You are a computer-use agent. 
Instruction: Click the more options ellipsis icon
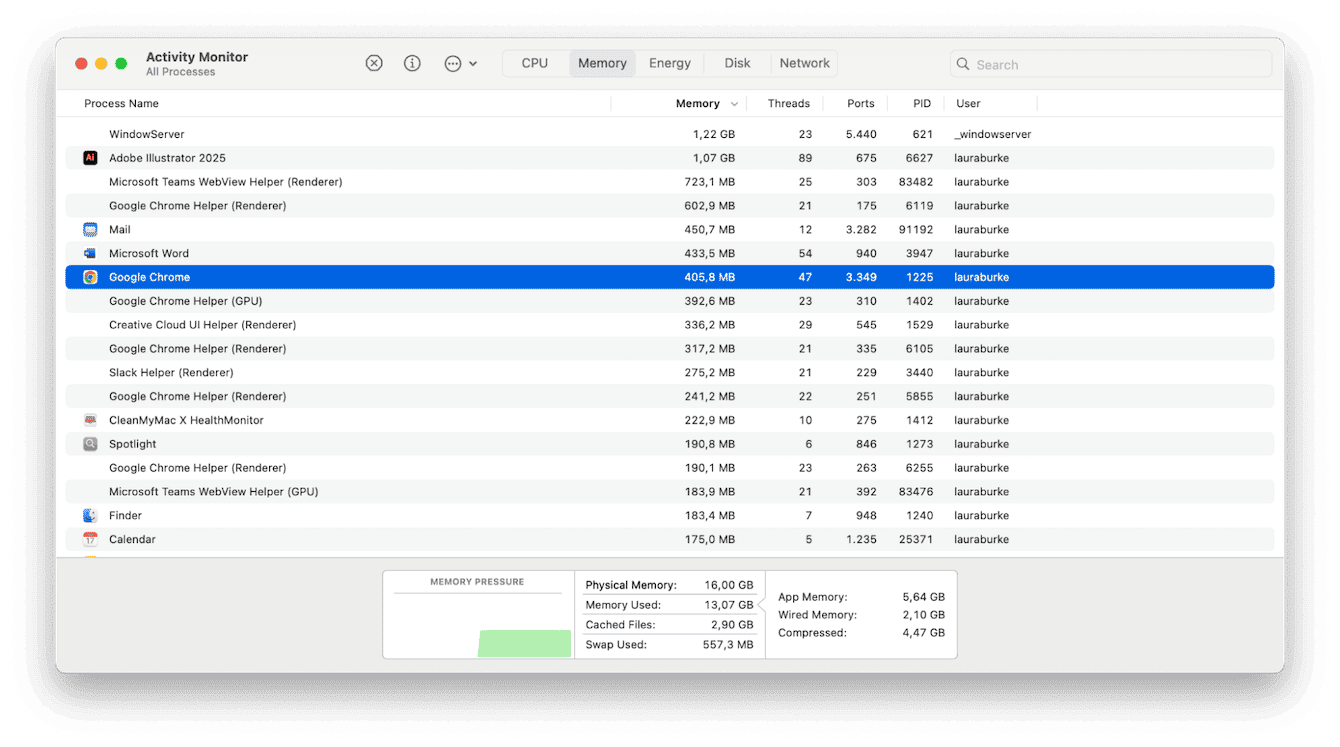[452, 62]
